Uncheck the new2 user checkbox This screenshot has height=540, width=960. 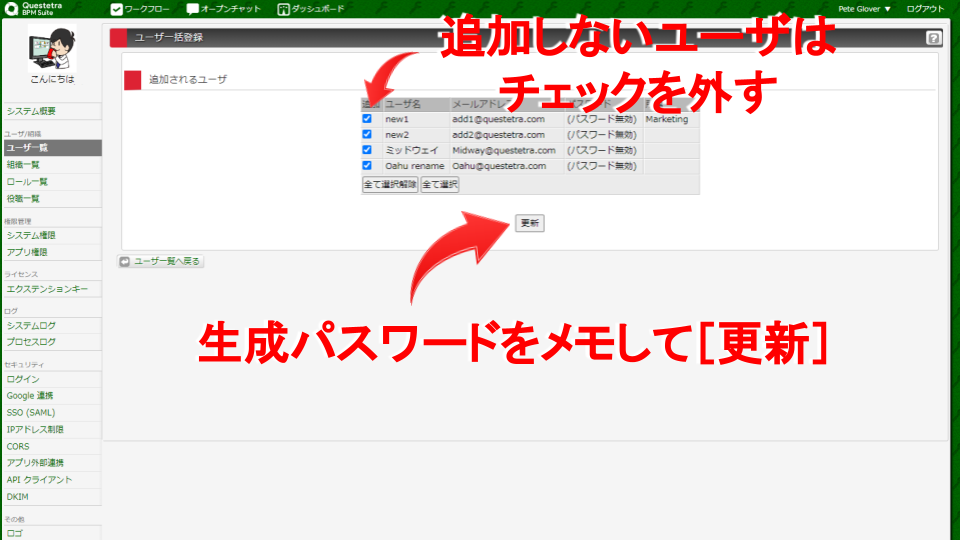click(367, 134)
